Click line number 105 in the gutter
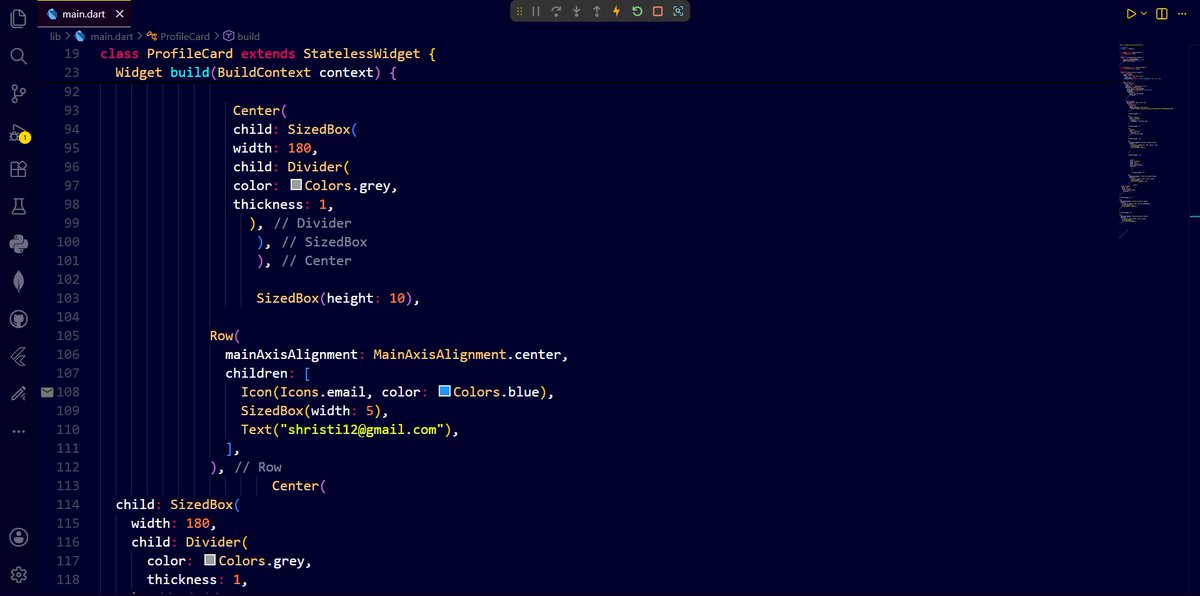Viewport: 1200px width, 596px height. click(67, 336)
